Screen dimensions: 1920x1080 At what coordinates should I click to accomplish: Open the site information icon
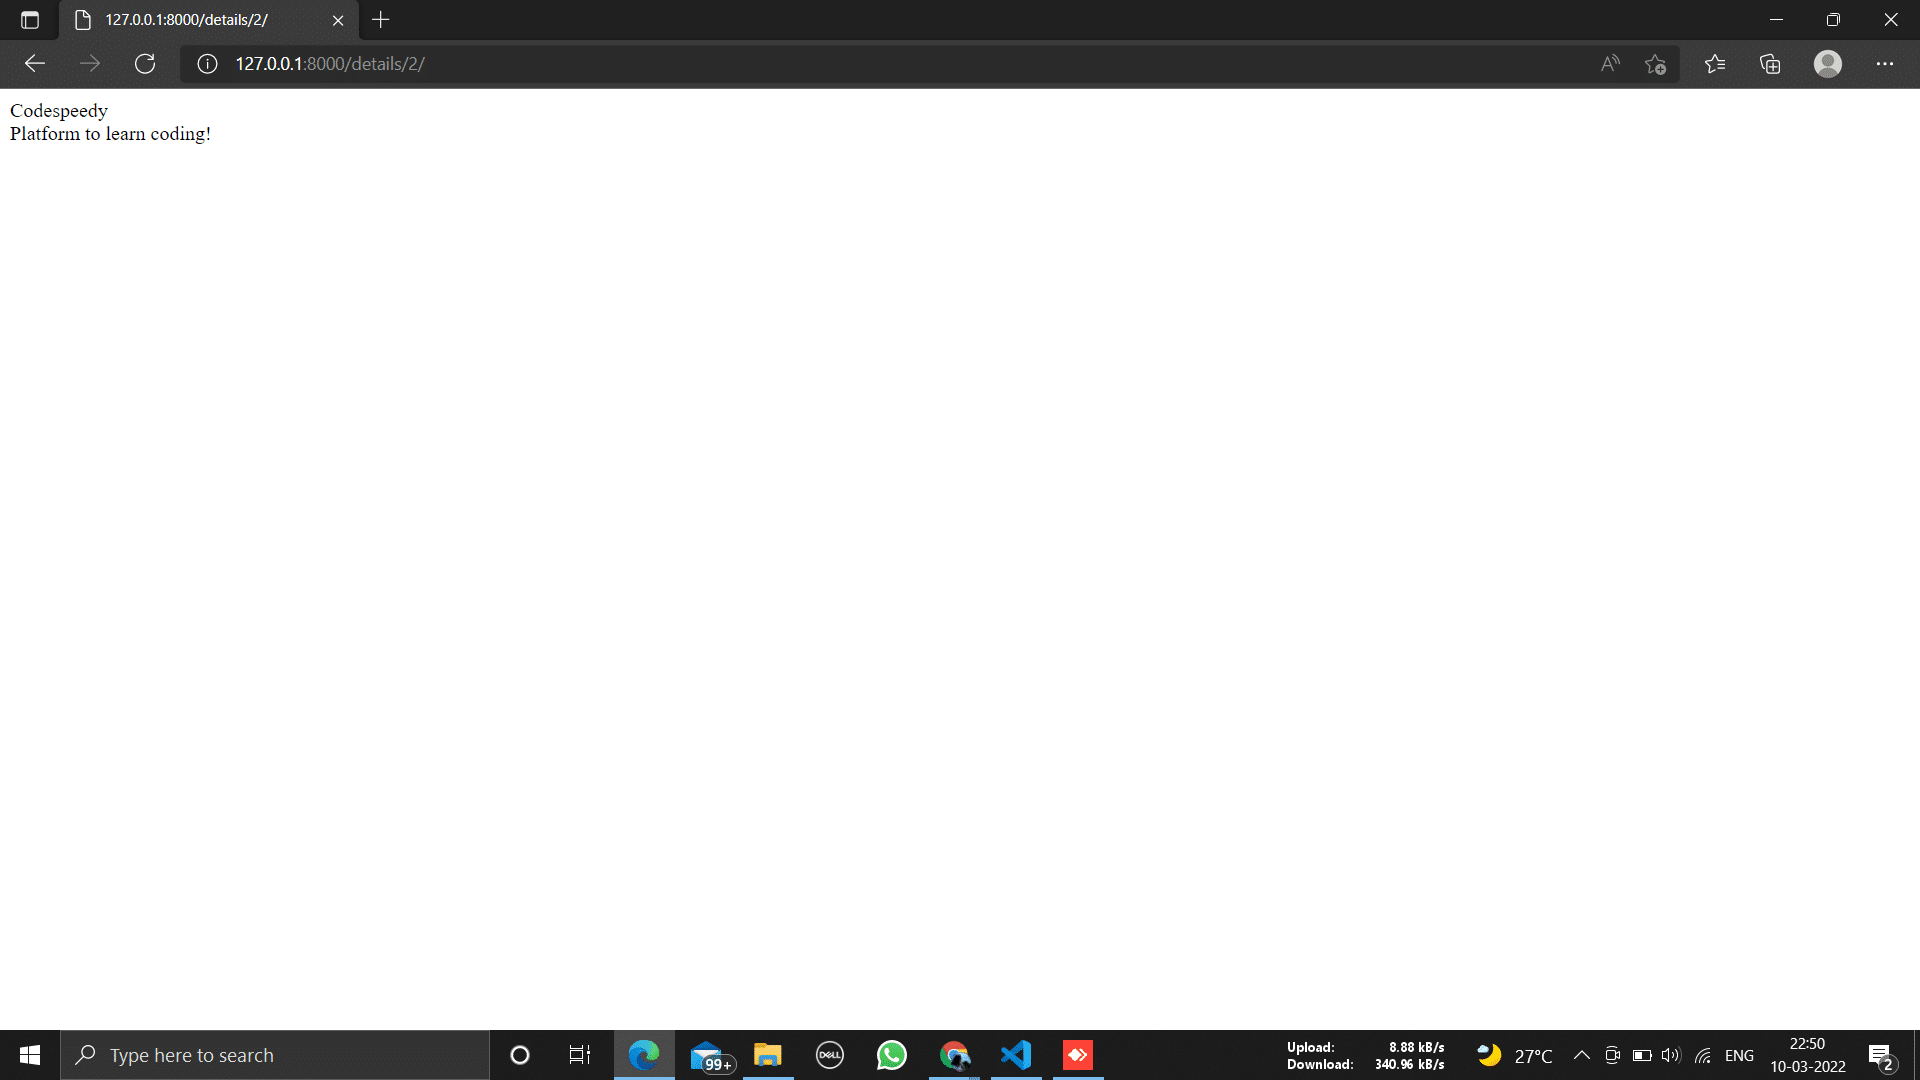(207, 64)
